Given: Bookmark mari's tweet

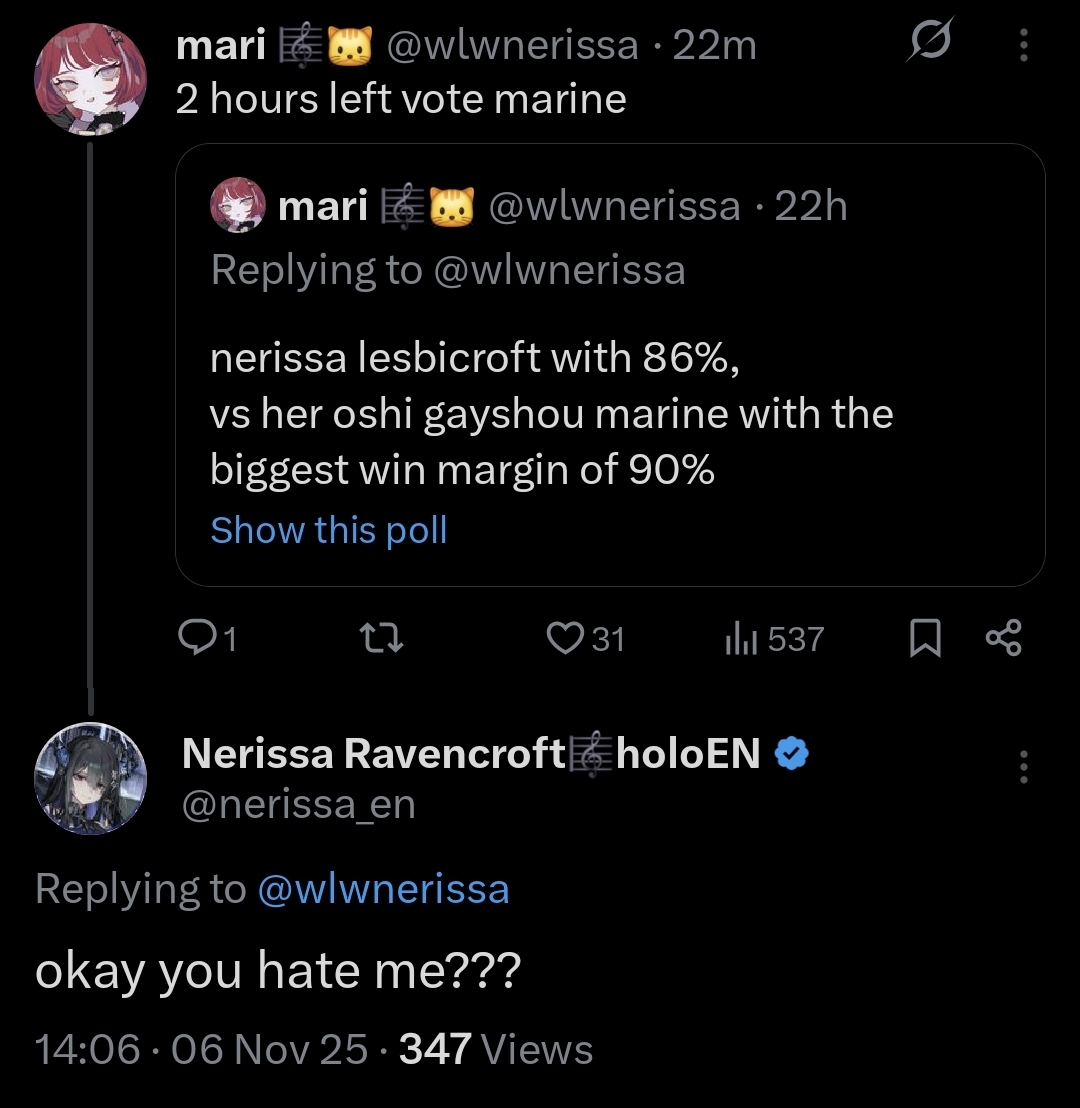Looking at the screenshot, I should [925, 639].
